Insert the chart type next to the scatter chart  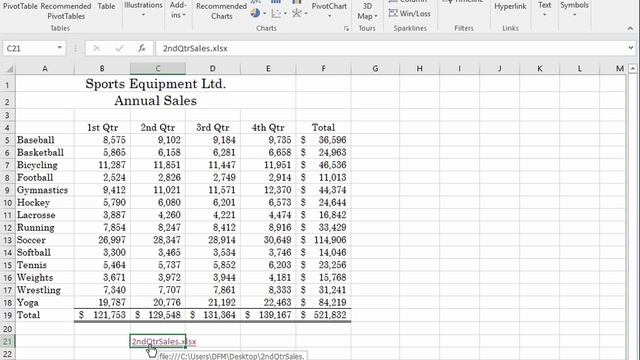[297, 13]
